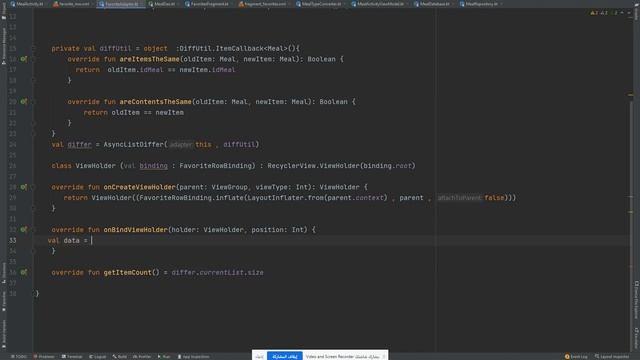Open the Logcat tool window
The width and height of the screenshot is (640, 360).
coord(98,357)
